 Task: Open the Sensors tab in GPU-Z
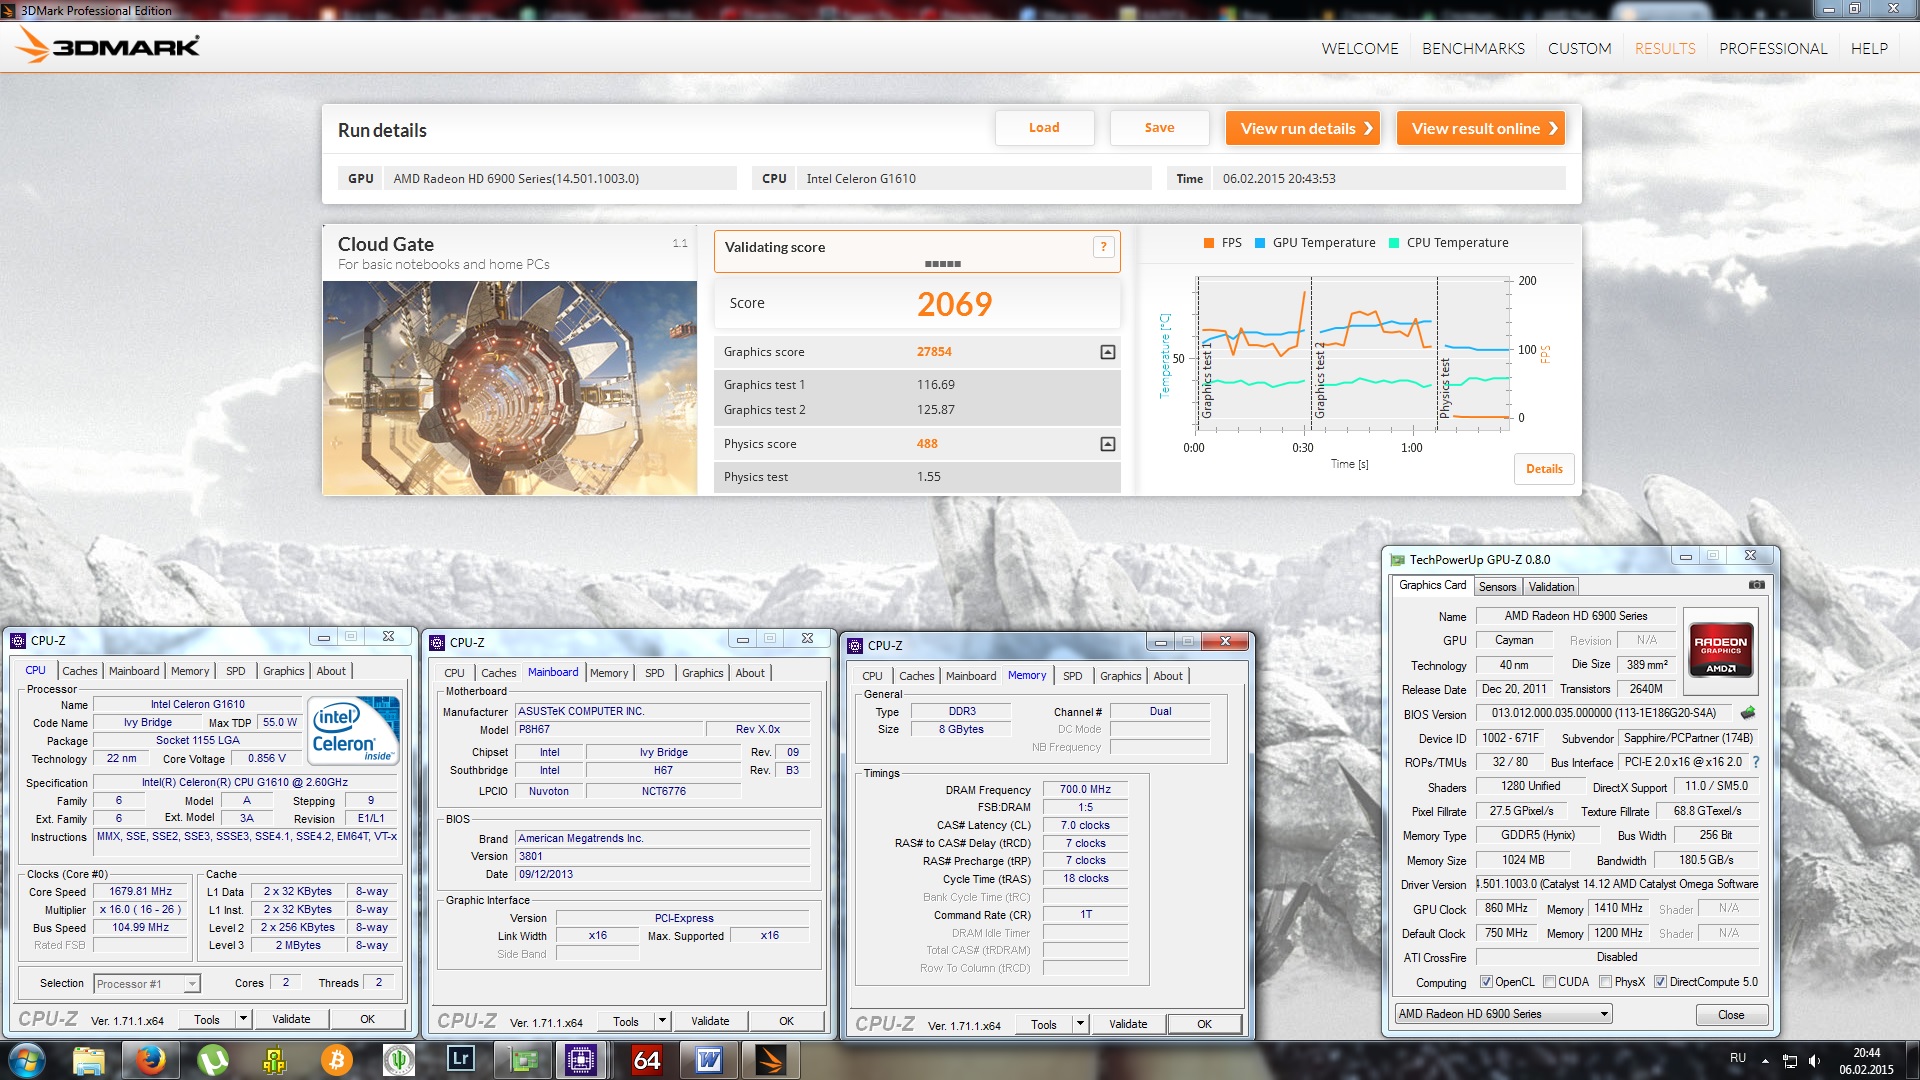(1497, 587)
